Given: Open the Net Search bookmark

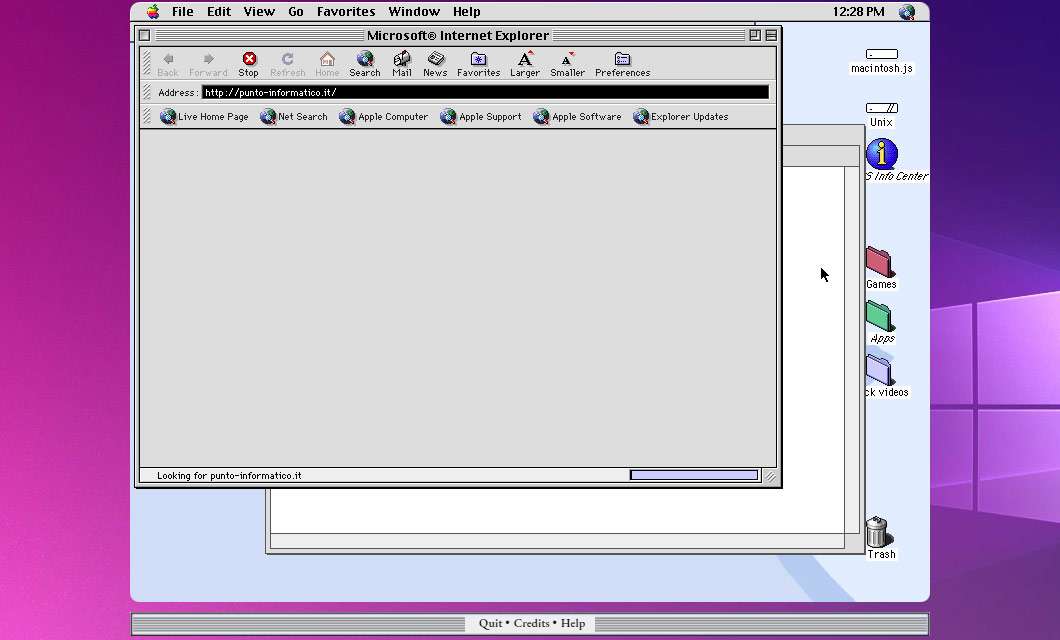Looking at the screenshot, I should (x=294, y=117).
